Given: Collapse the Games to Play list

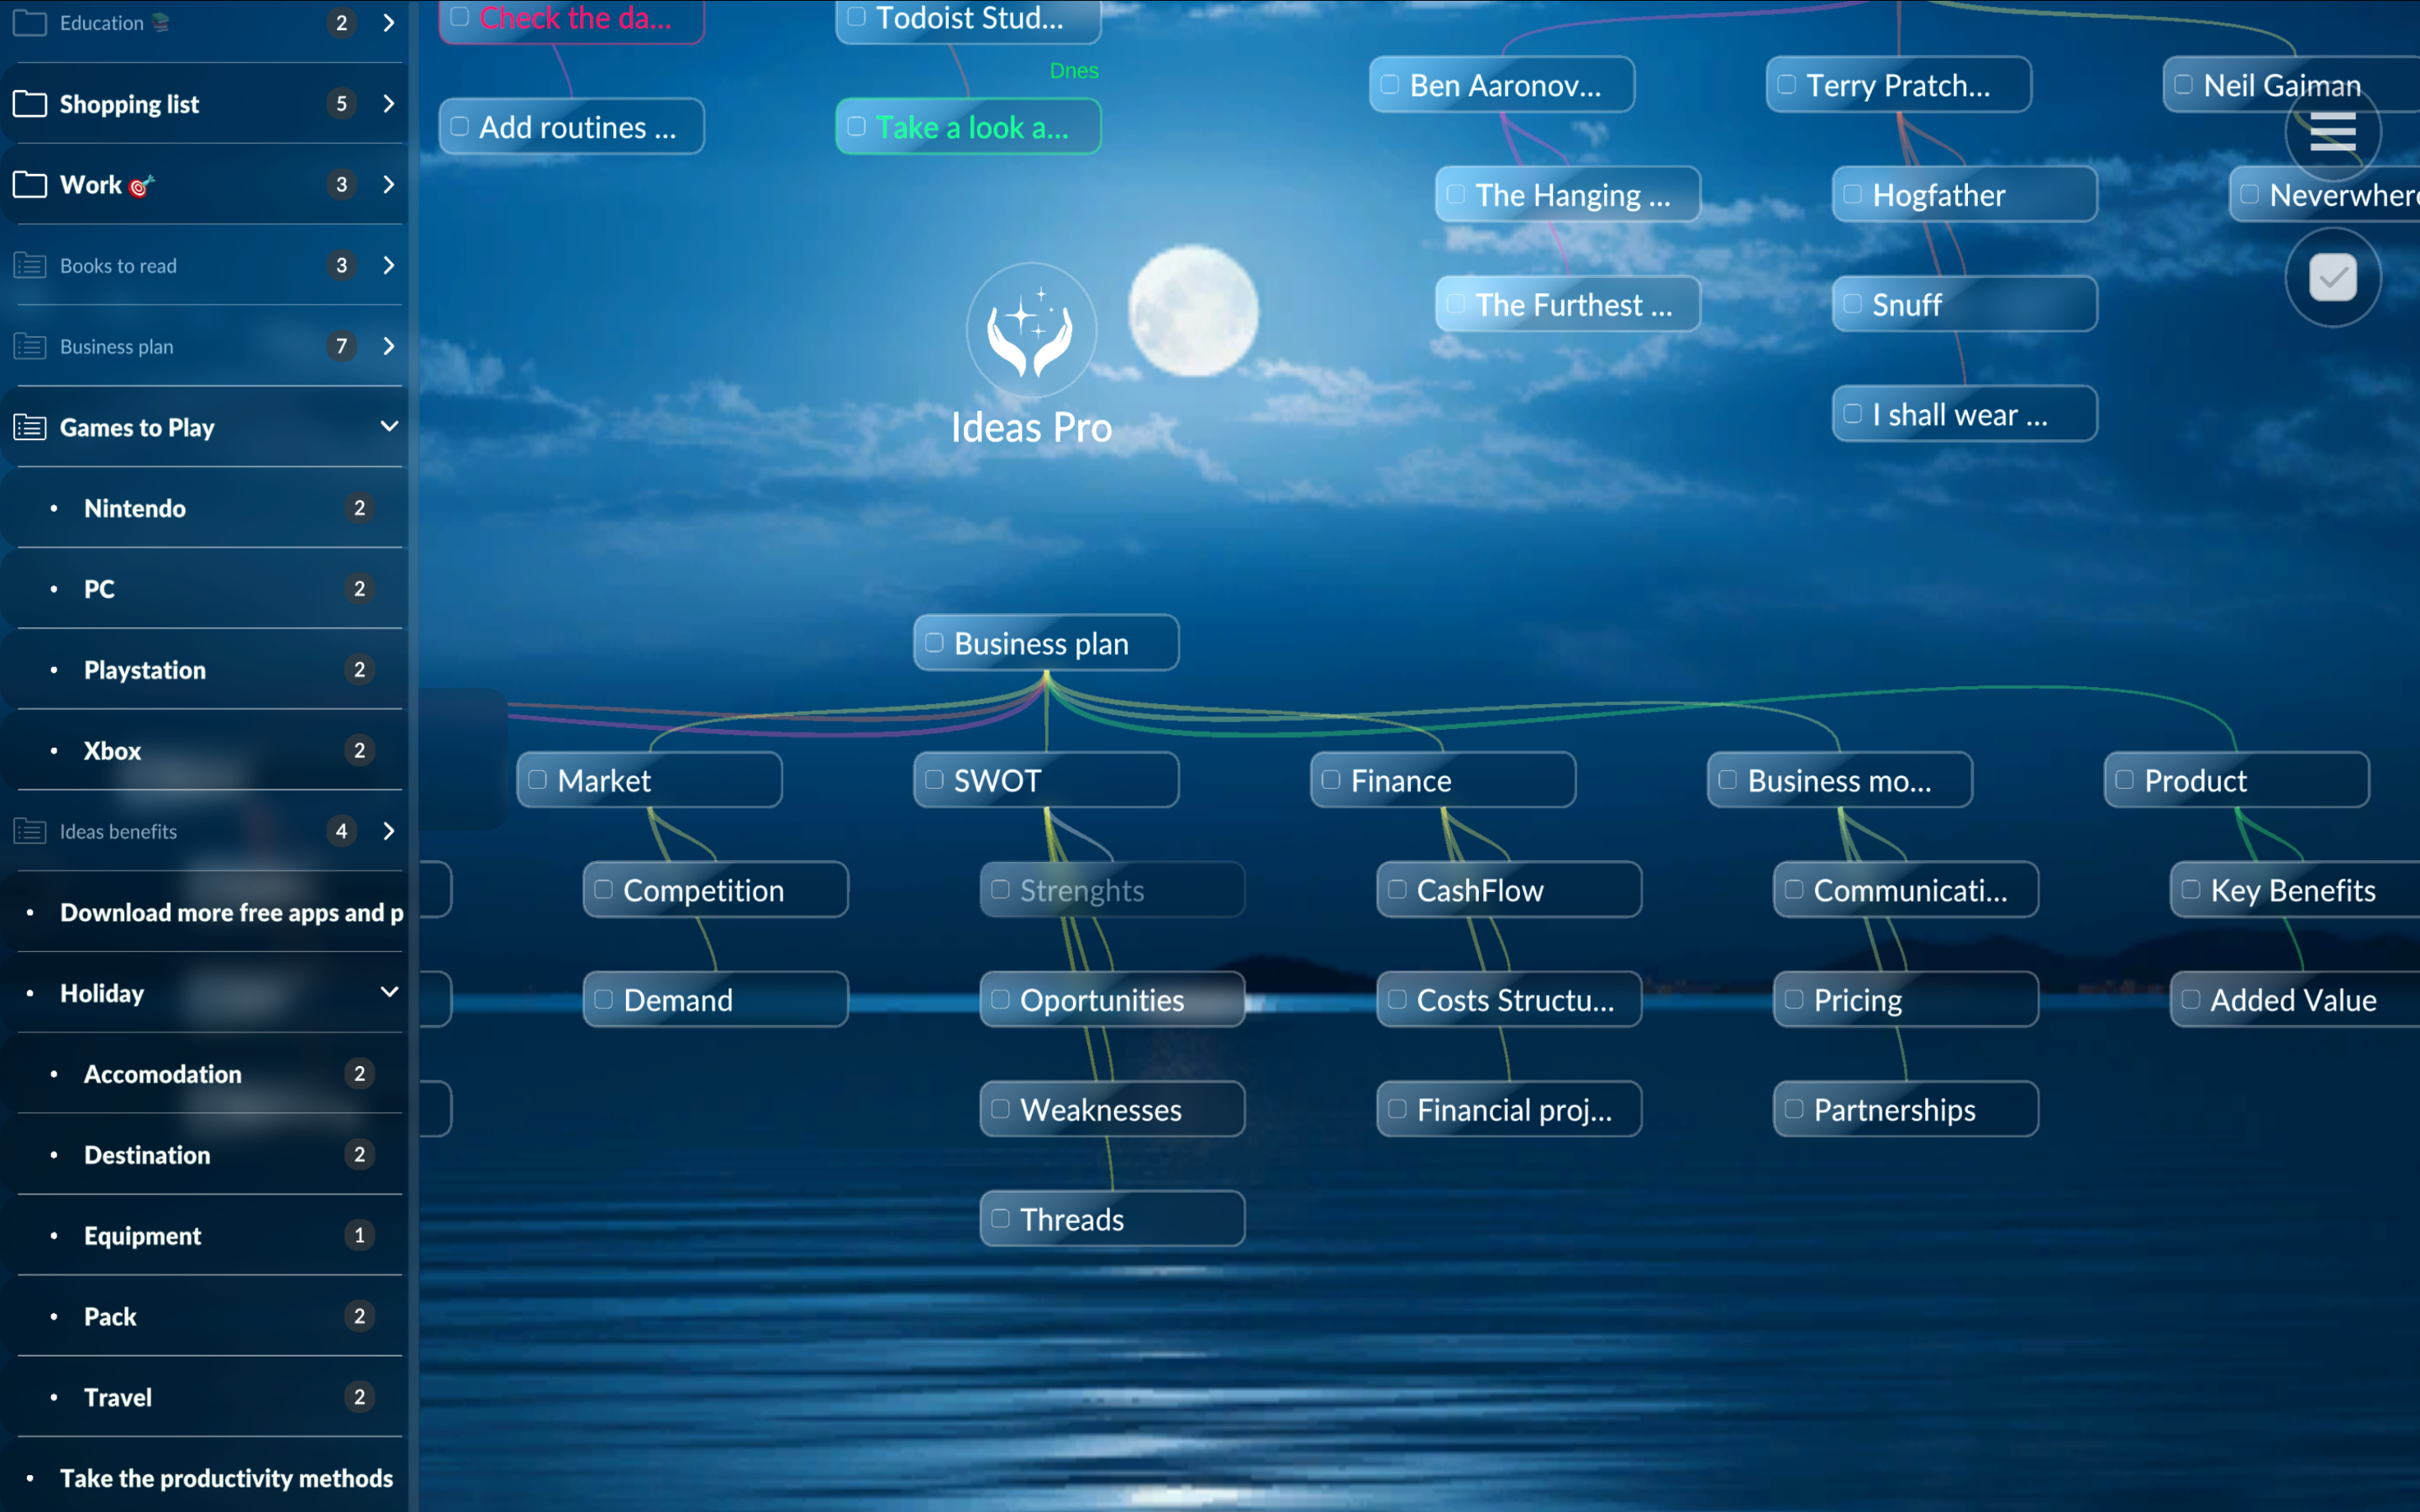Looking at the screenshot, I should click(x=389, y=427).
